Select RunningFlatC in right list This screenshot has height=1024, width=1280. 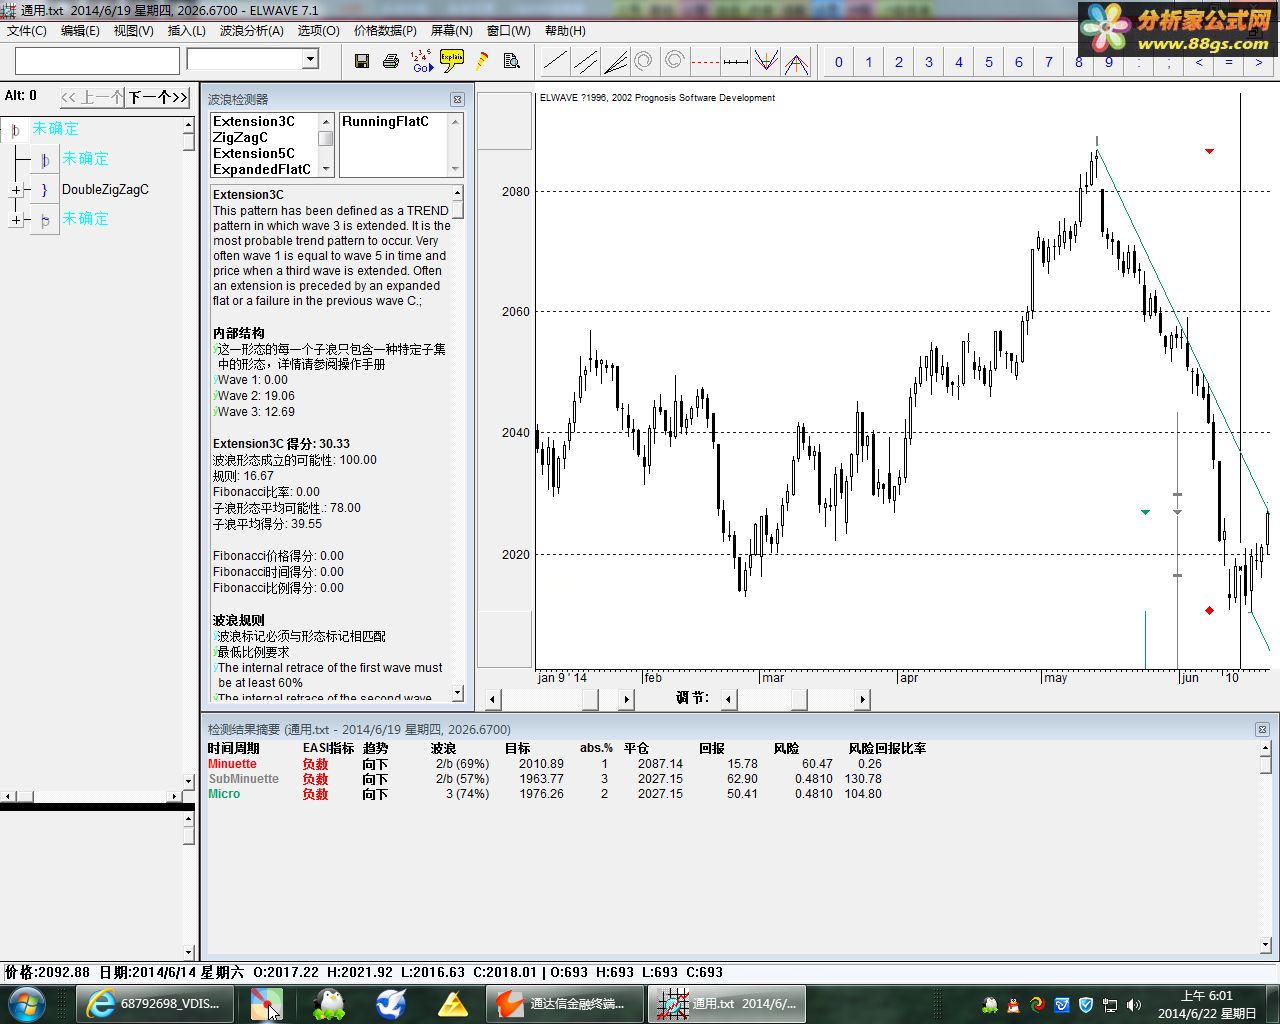click(x=385, y=121)
